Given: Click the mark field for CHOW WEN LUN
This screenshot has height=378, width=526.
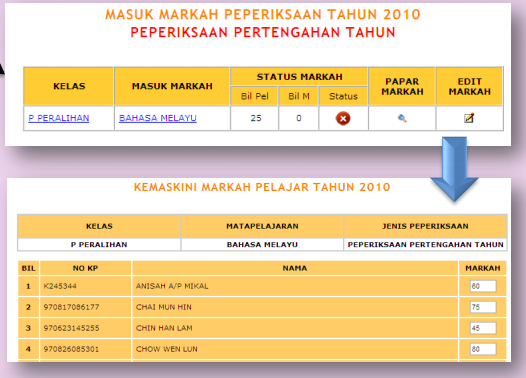Looking at the screenshot, I should [483, 349].
